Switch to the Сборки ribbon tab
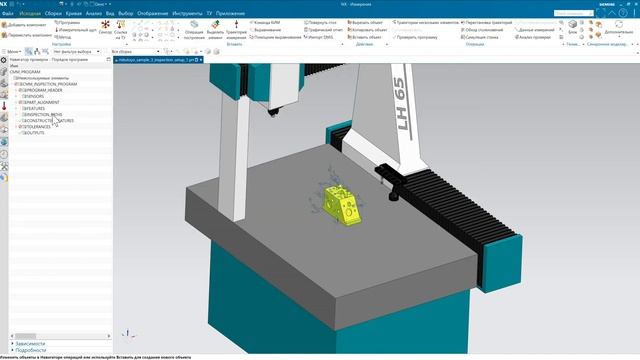Screen dimensions: 640x360 (53, 13)
